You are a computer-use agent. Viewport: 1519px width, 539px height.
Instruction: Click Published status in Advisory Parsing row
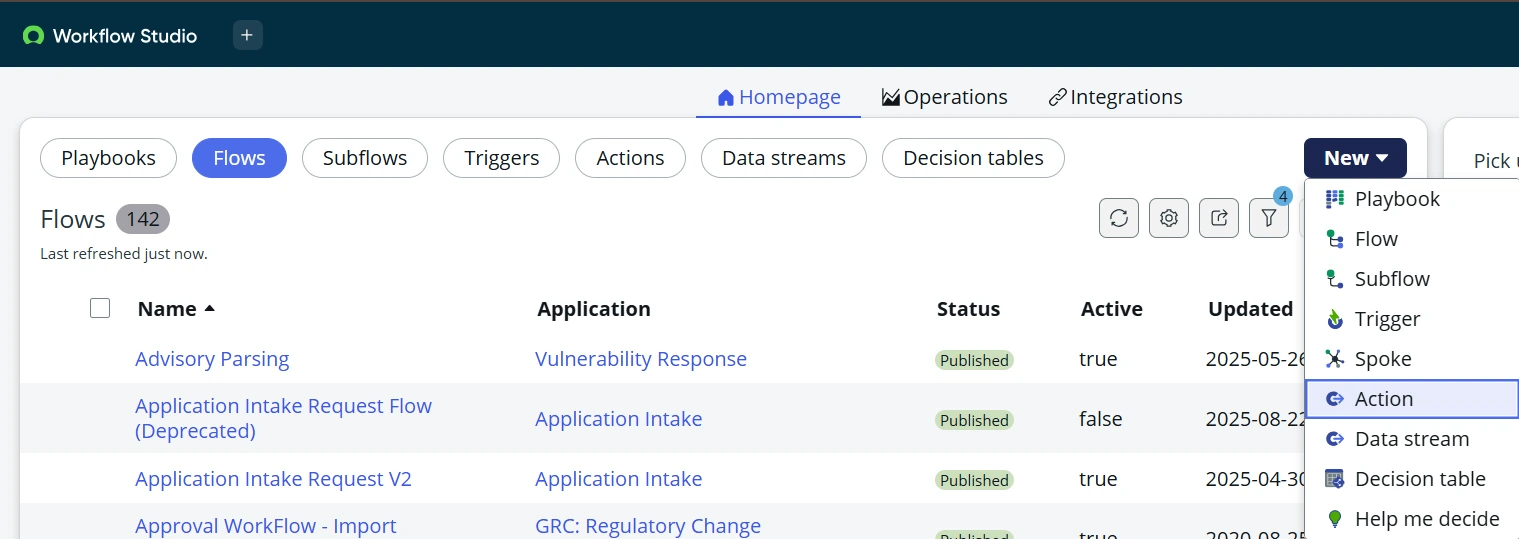(x=974, y=360)
